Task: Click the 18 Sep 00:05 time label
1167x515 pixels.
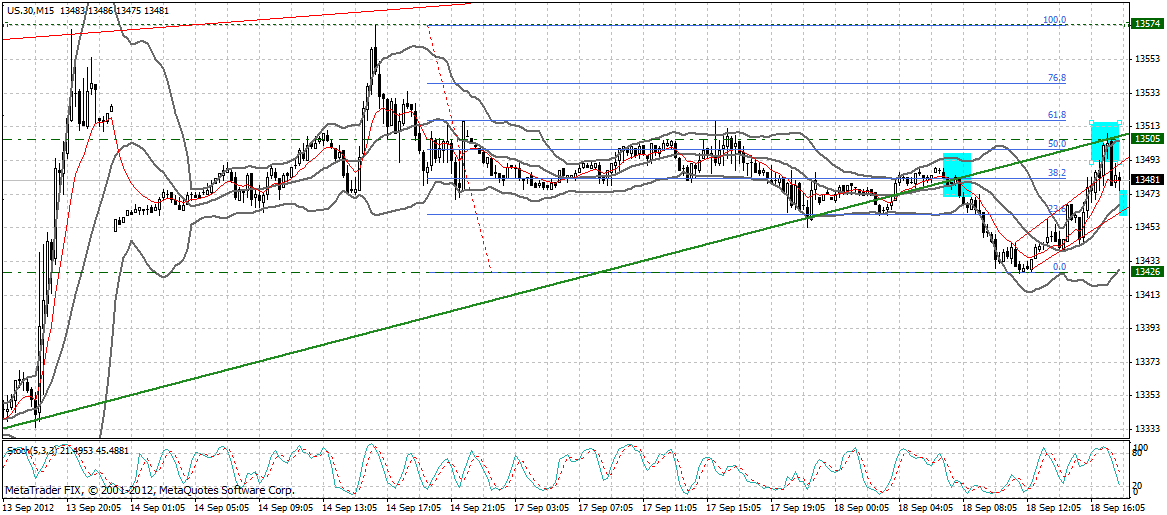Action: 860,508
